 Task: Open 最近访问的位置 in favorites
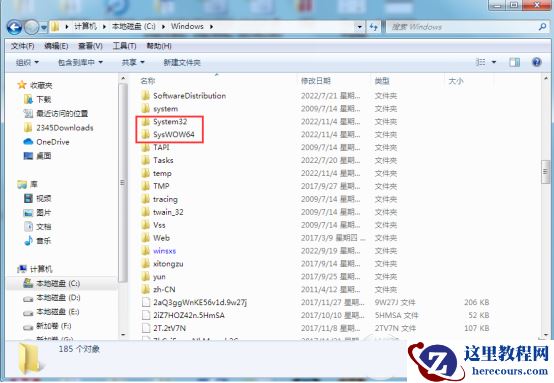[56, 113]
